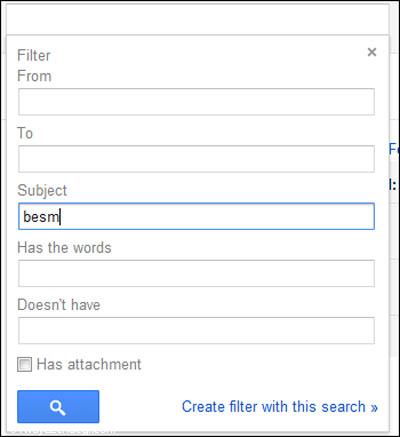Click the Filter heading text
This screenshot has width=400, height=437.
pyautogui.click(x=34, y=55)
